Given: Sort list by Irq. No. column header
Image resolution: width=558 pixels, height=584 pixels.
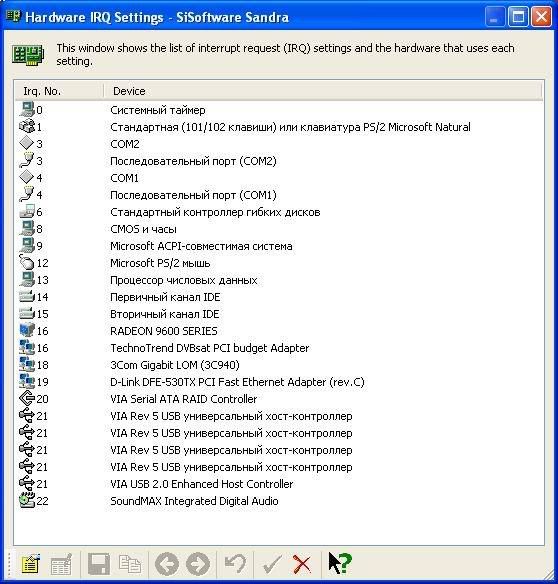Looking at the screenshot, I should pos(59,91).
